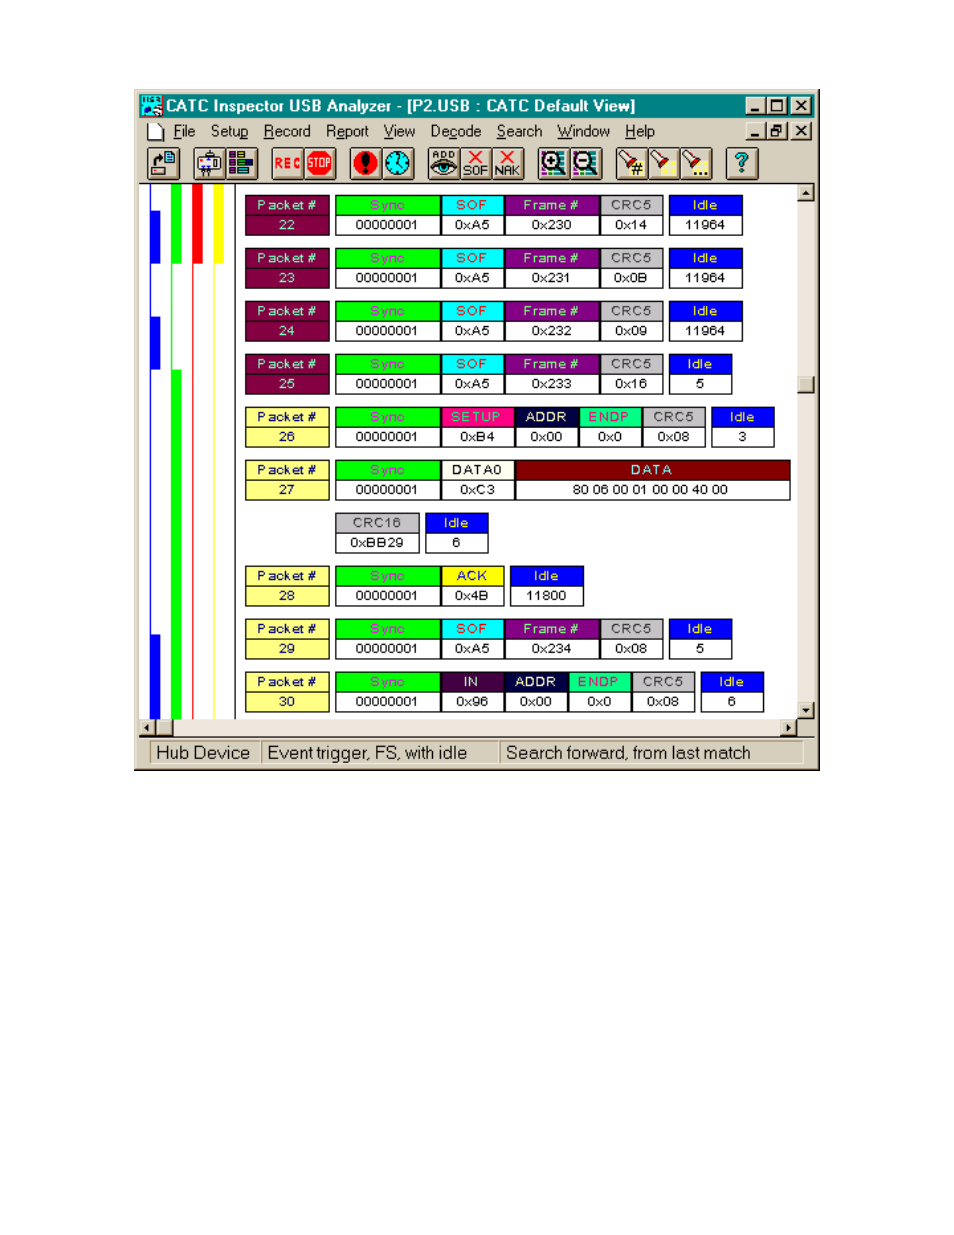The image size is (954, 1235).
Task: Open the Help menu
Action: coord(640,131)
